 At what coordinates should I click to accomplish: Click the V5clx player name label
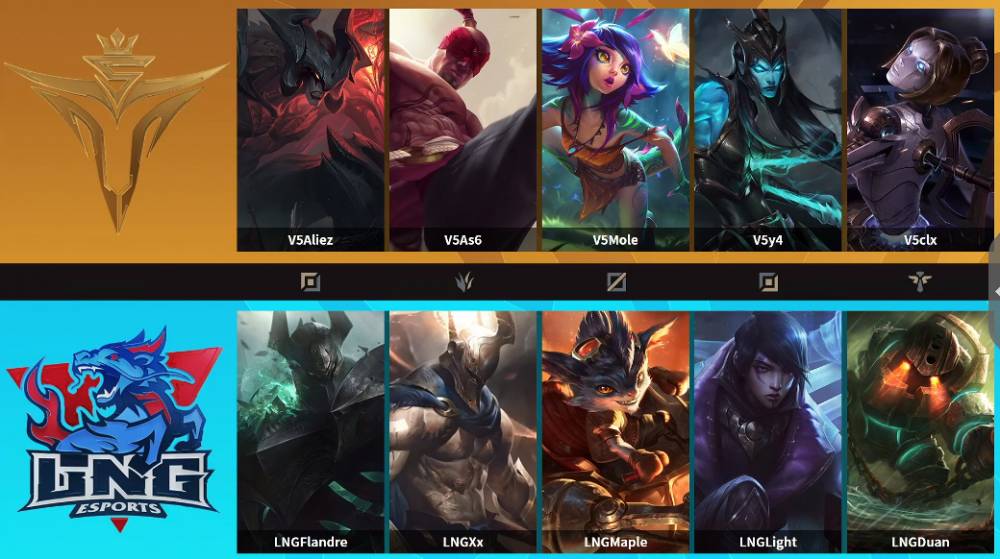(x=920, y=240)
